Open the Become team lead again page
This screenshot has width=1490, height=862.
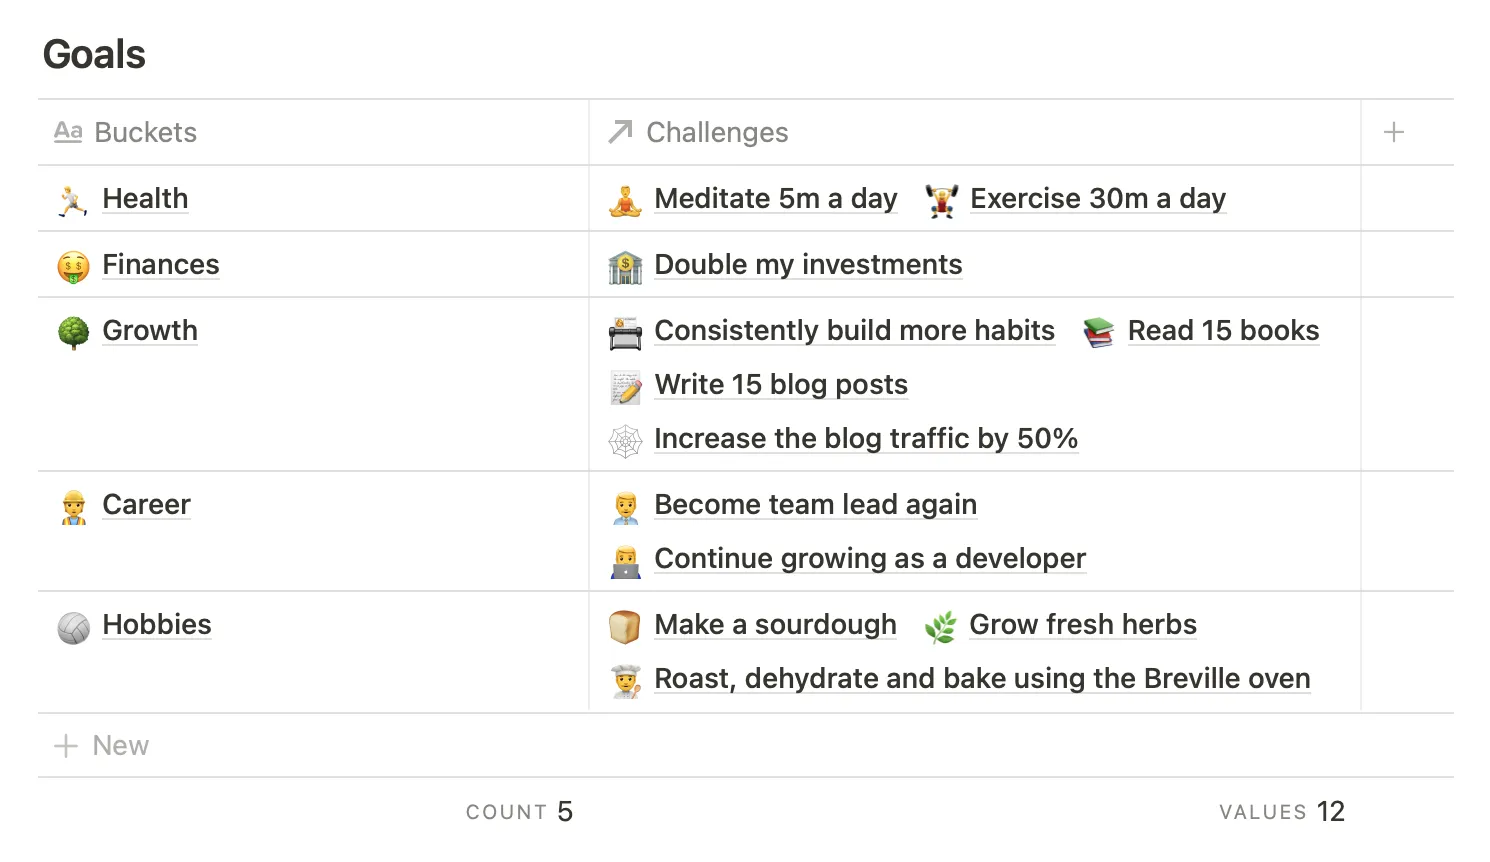[815, 505]
